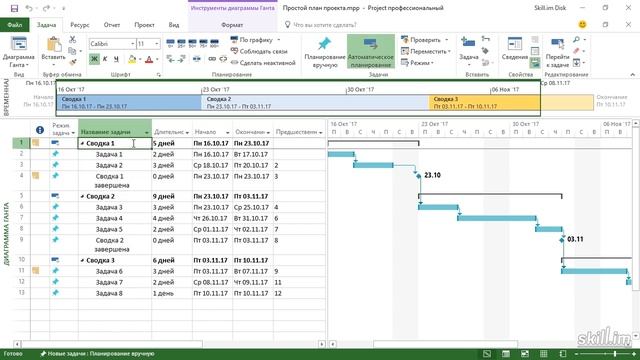640x360 pixels.
Task: Outdent the selected task
Action: coord(171,59)
